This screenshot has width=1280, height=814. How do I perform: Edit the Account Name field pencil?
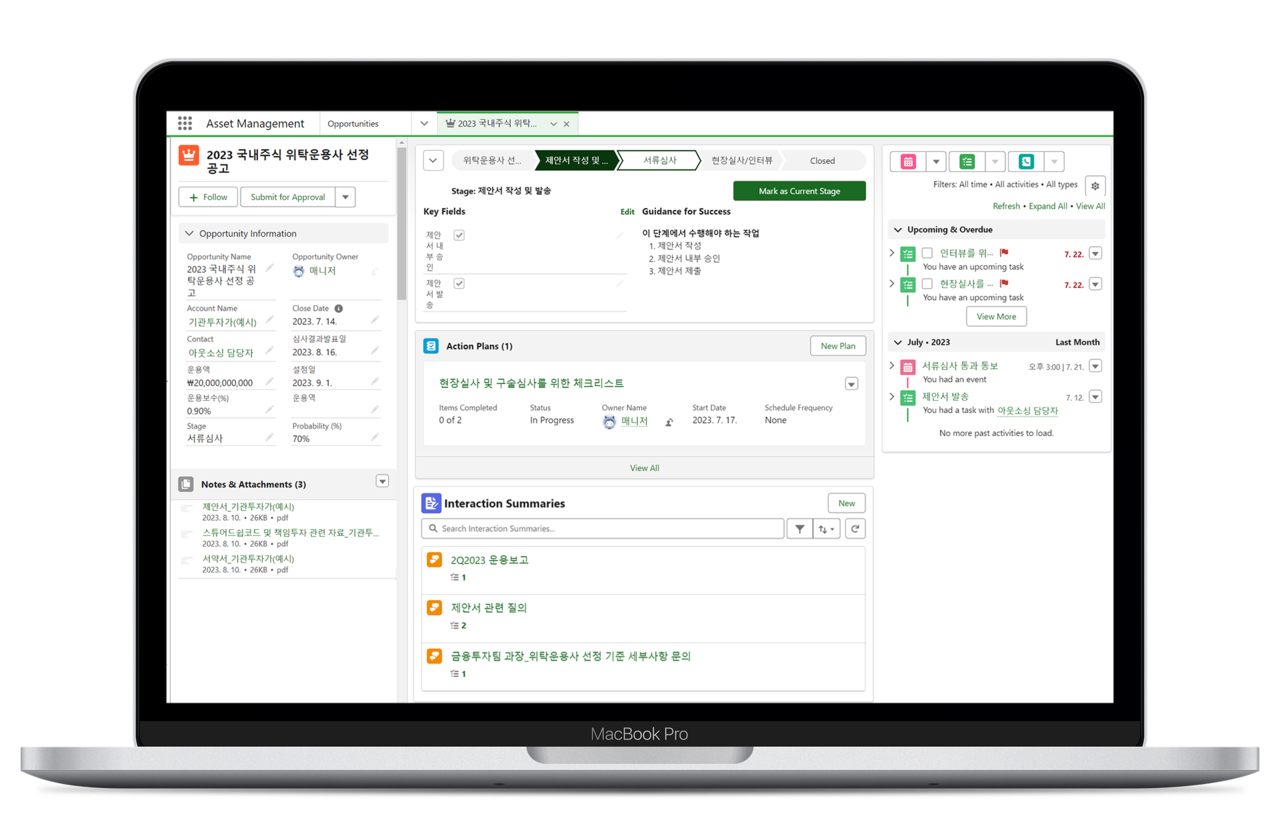click(x=269, y=321)
